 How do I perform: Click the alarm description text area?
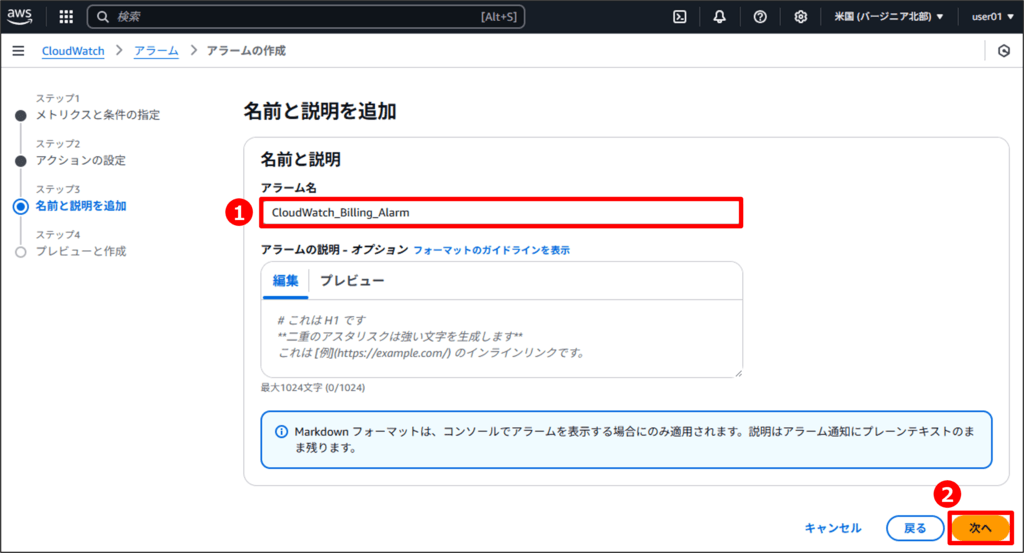point(502,338)
